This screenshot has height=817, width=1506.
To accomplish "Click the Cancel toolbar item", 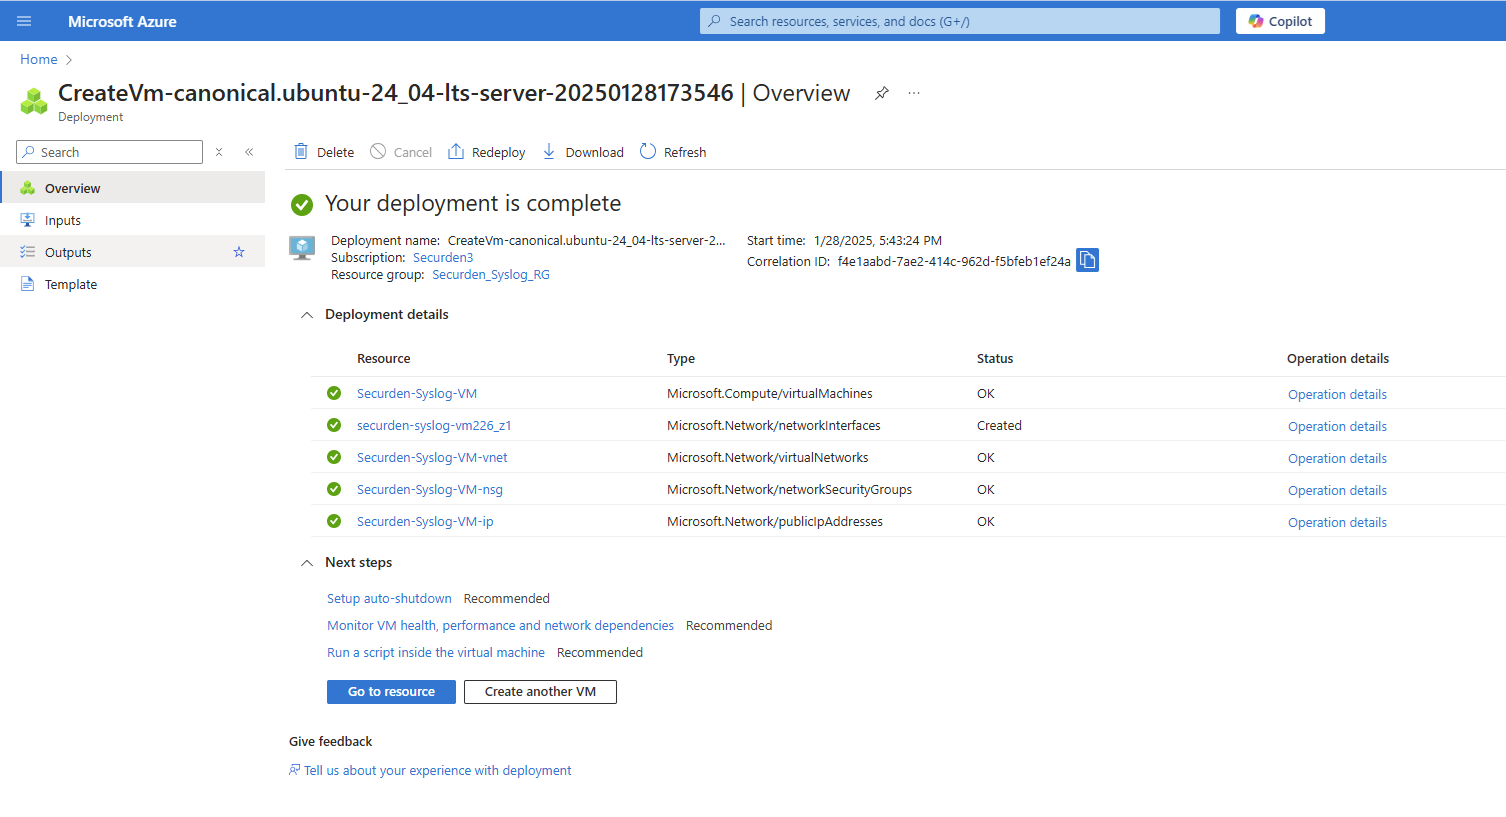I will pyautogui.click(x=401, y=152).
